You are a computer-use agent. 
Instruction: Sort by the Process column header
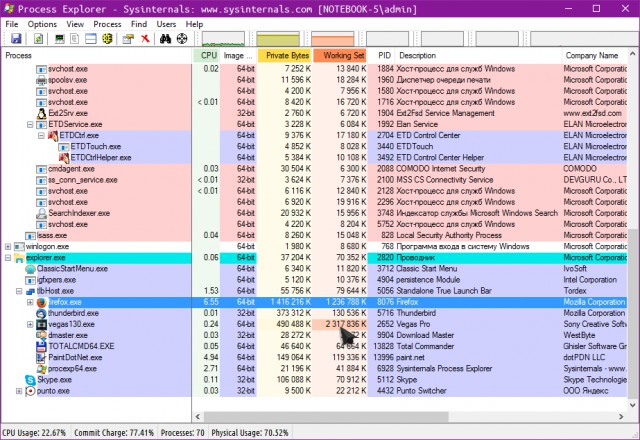(96, 56)
